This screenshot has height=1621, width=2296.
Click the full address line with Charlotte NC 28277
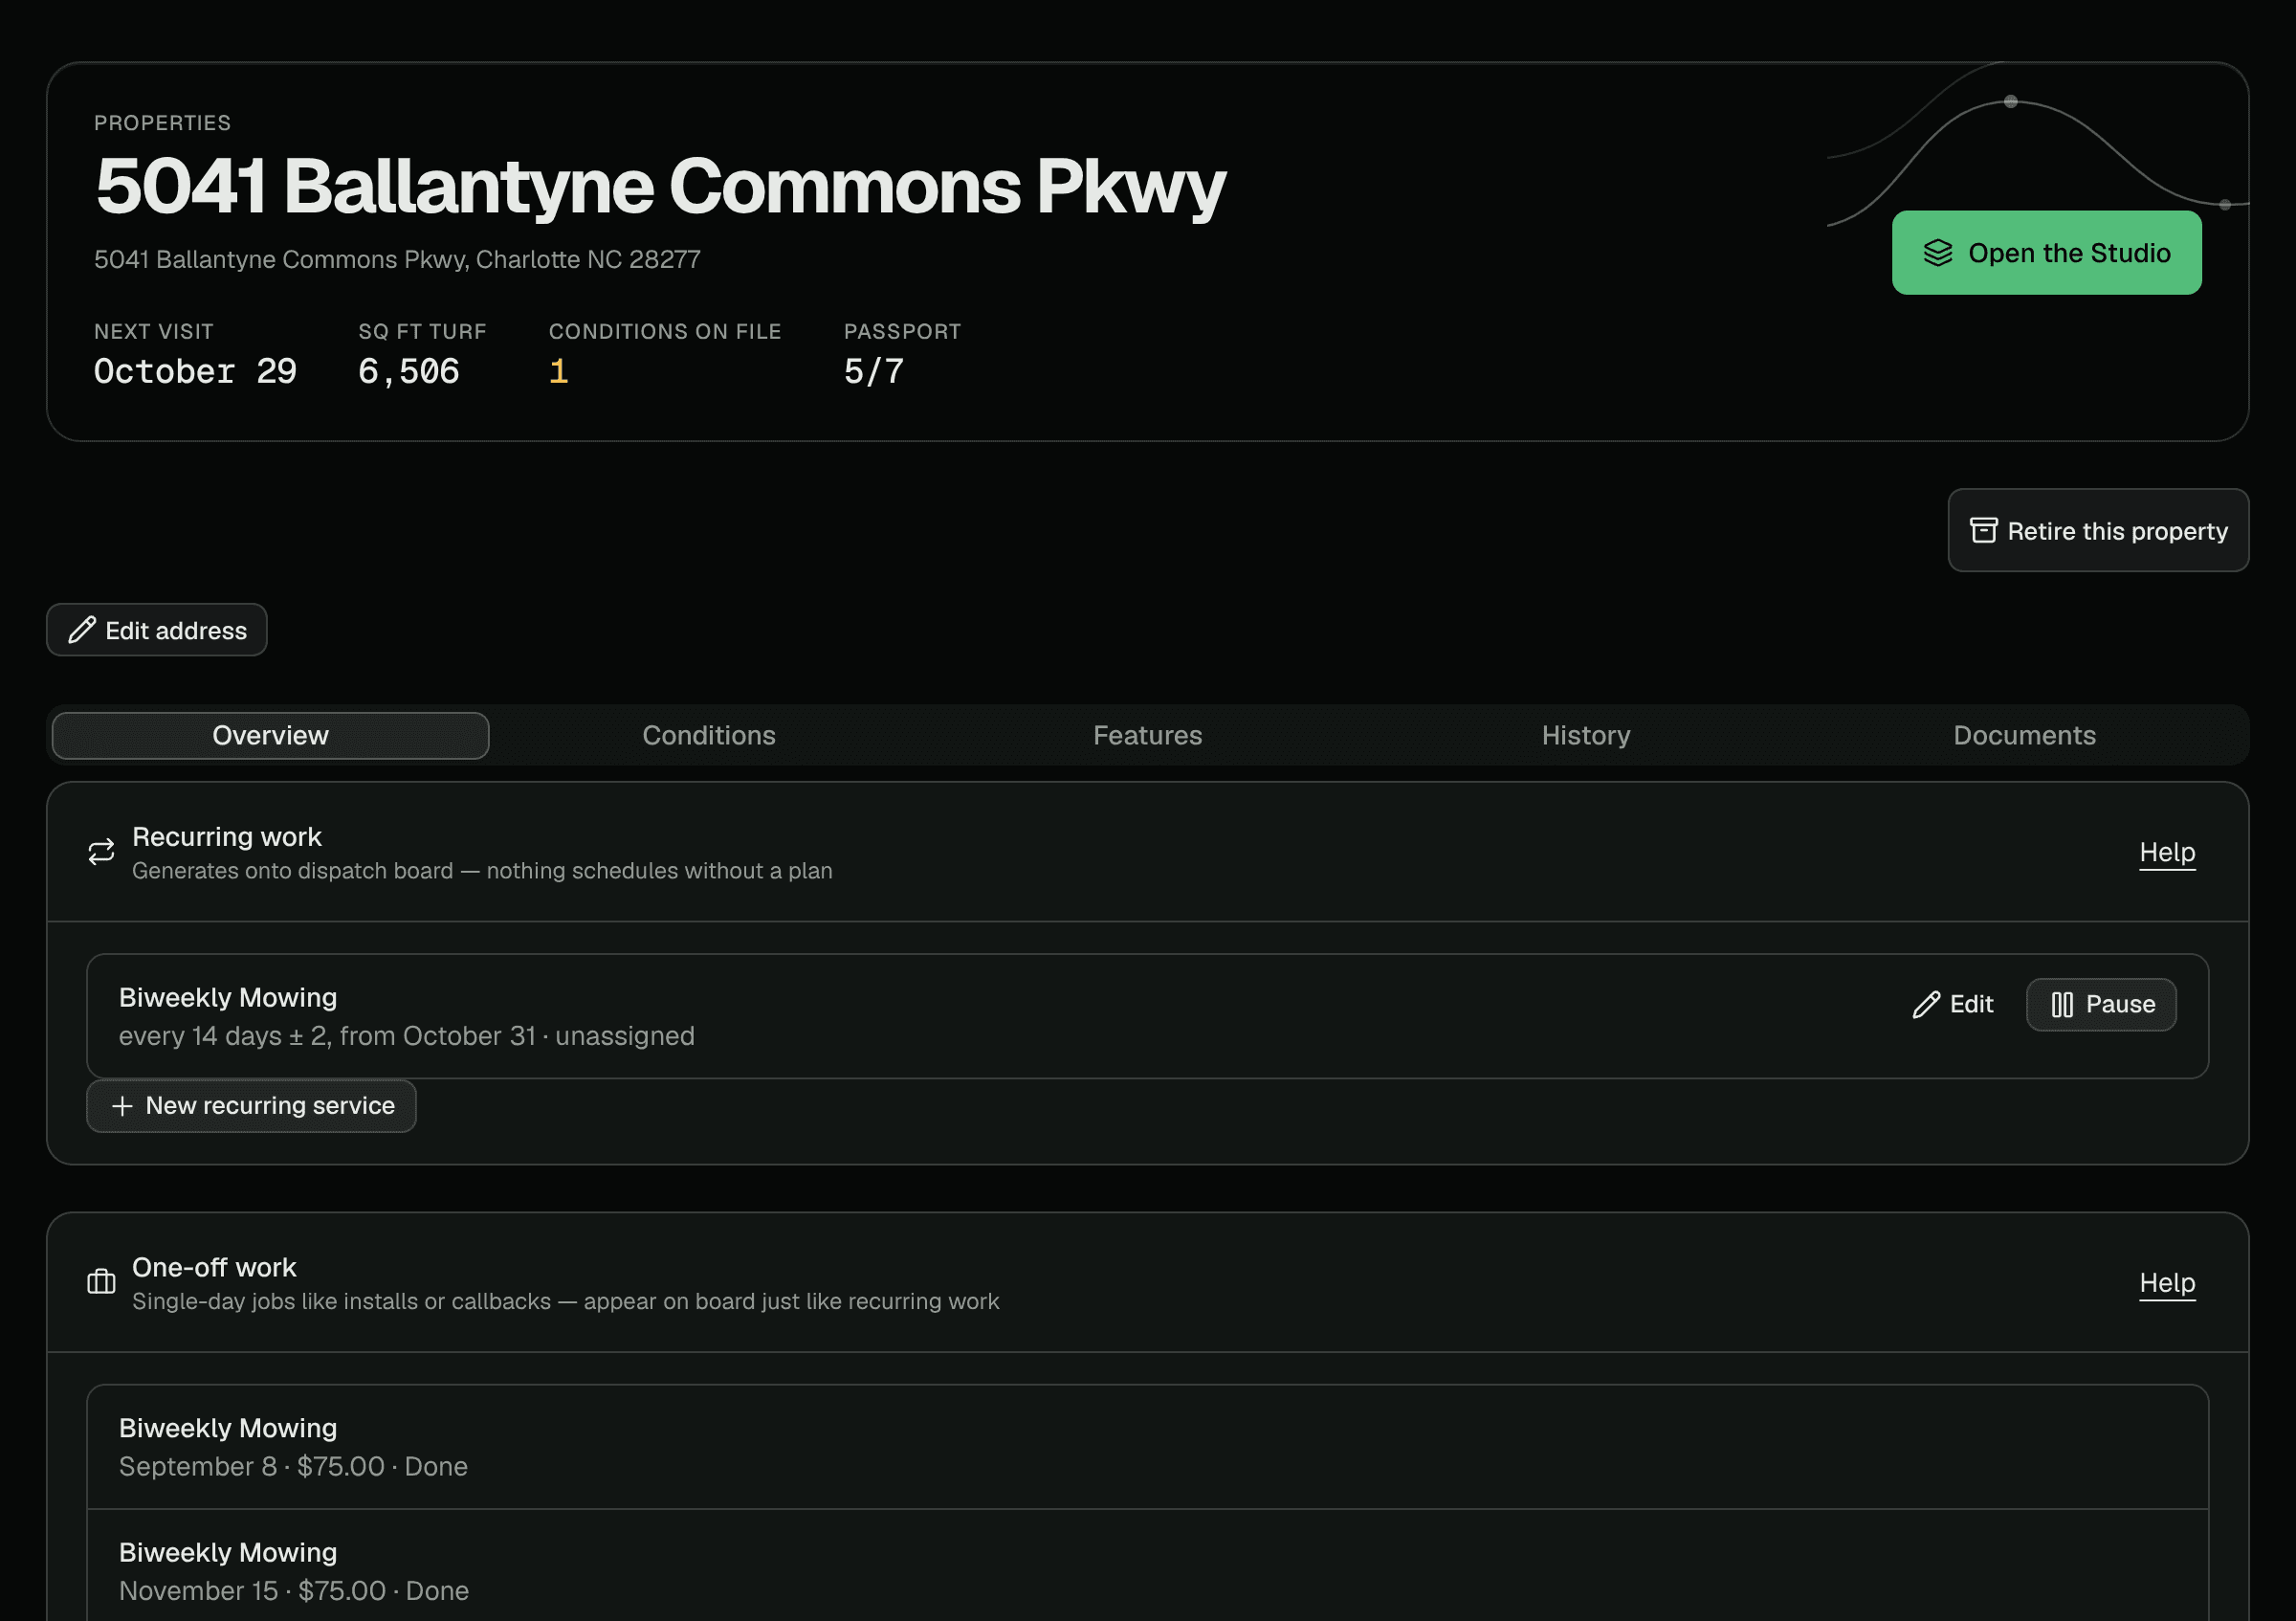click(x=397, y=259)
